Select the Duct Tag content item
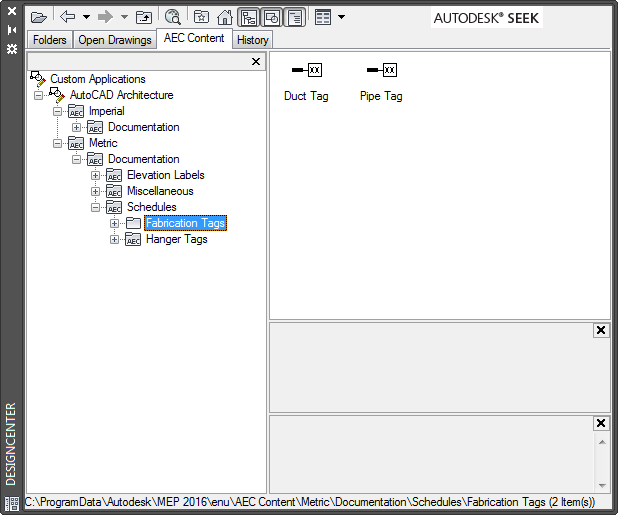The width and height of the screenshot is (618, 515). tap(306, 82)
